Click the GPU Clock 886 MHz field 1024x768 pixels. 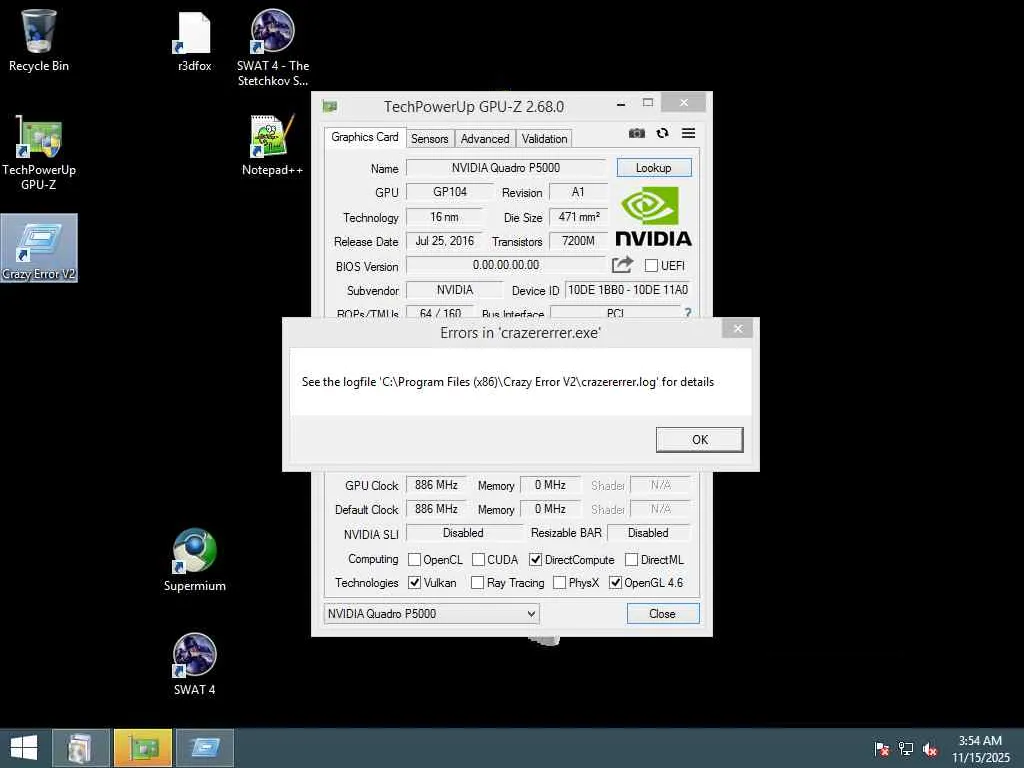pyautogui.click(x=436, y=485)
